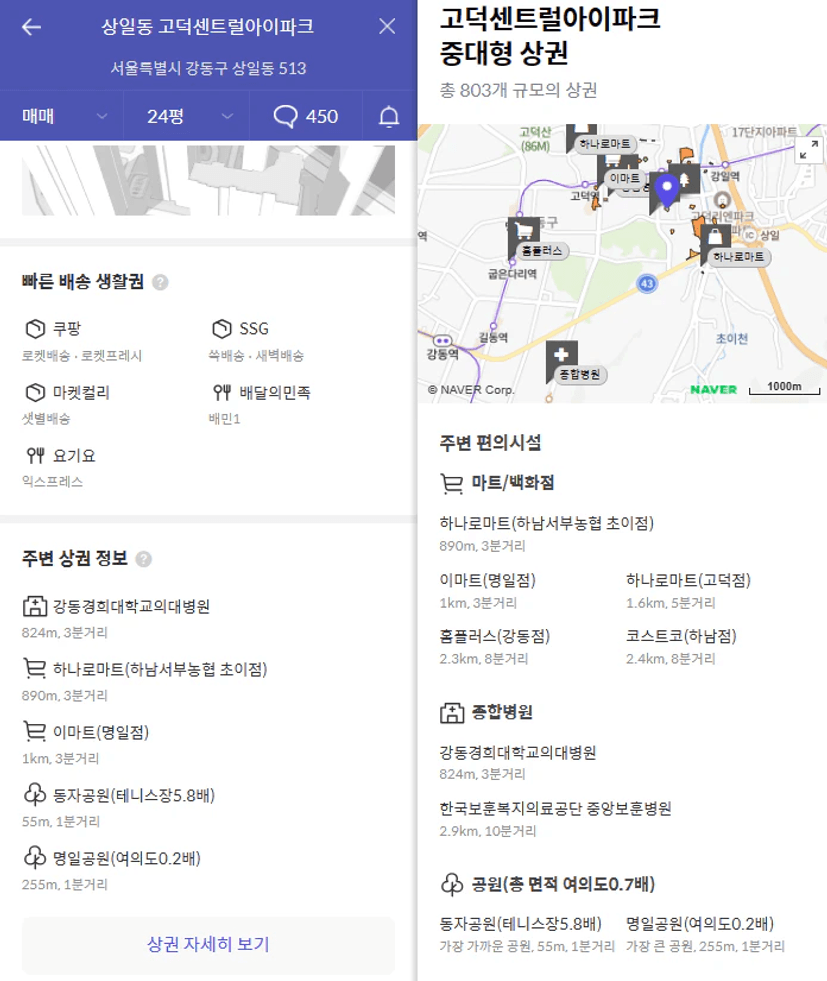
Task: Close the 상일동 고덕센트럴아이파크 panel
Action: click(387, 26)
